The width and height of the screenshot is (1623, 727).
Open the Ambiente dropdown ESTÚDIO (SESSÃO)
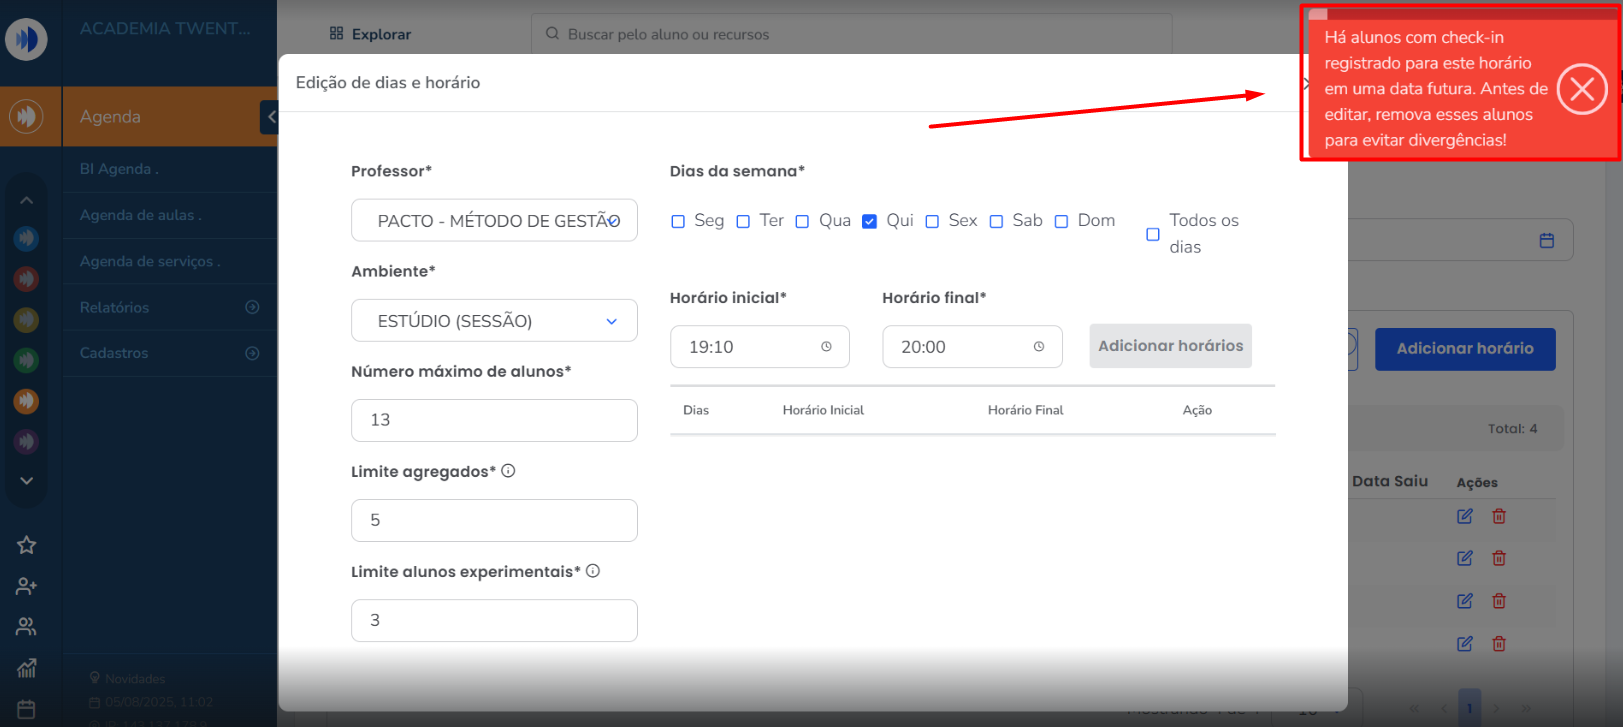tap(494, 321)
